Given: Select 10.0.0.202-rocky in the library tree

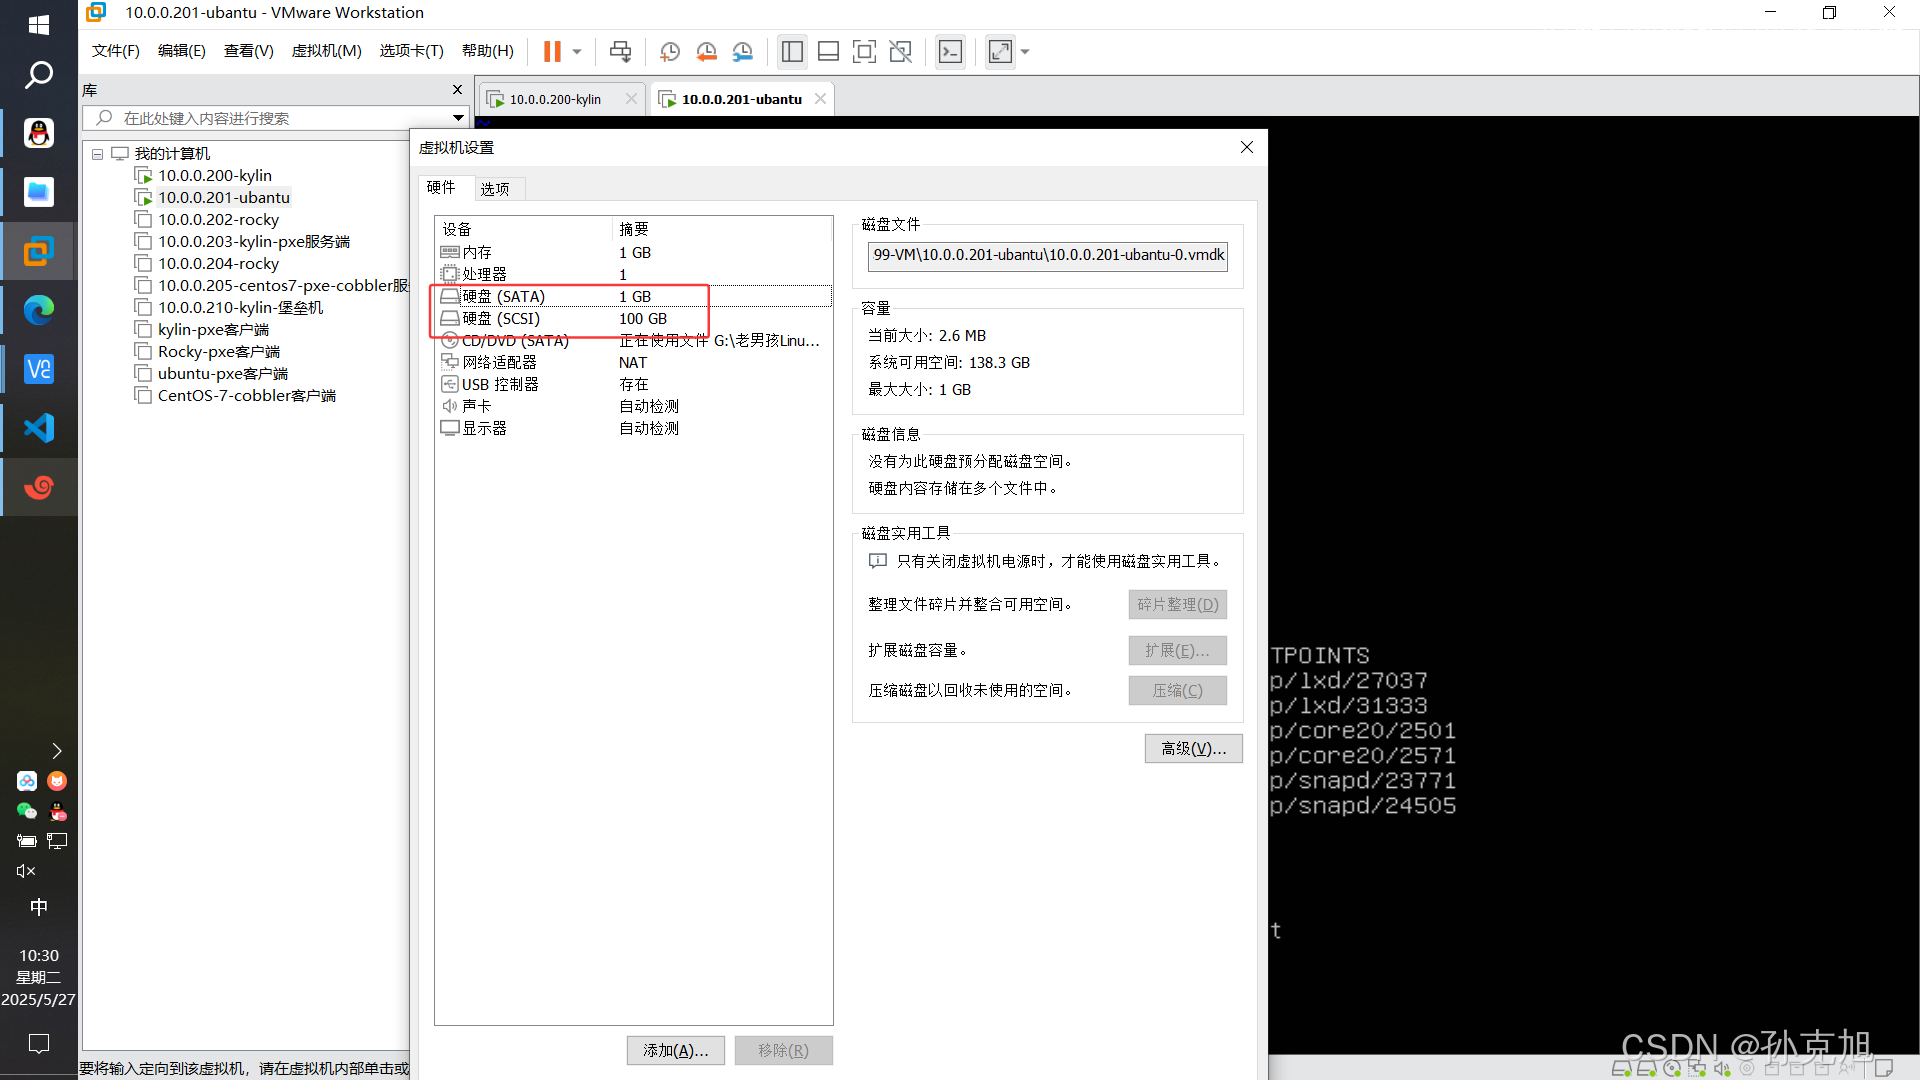Looking at the screenshot, I should pos(218,220).
